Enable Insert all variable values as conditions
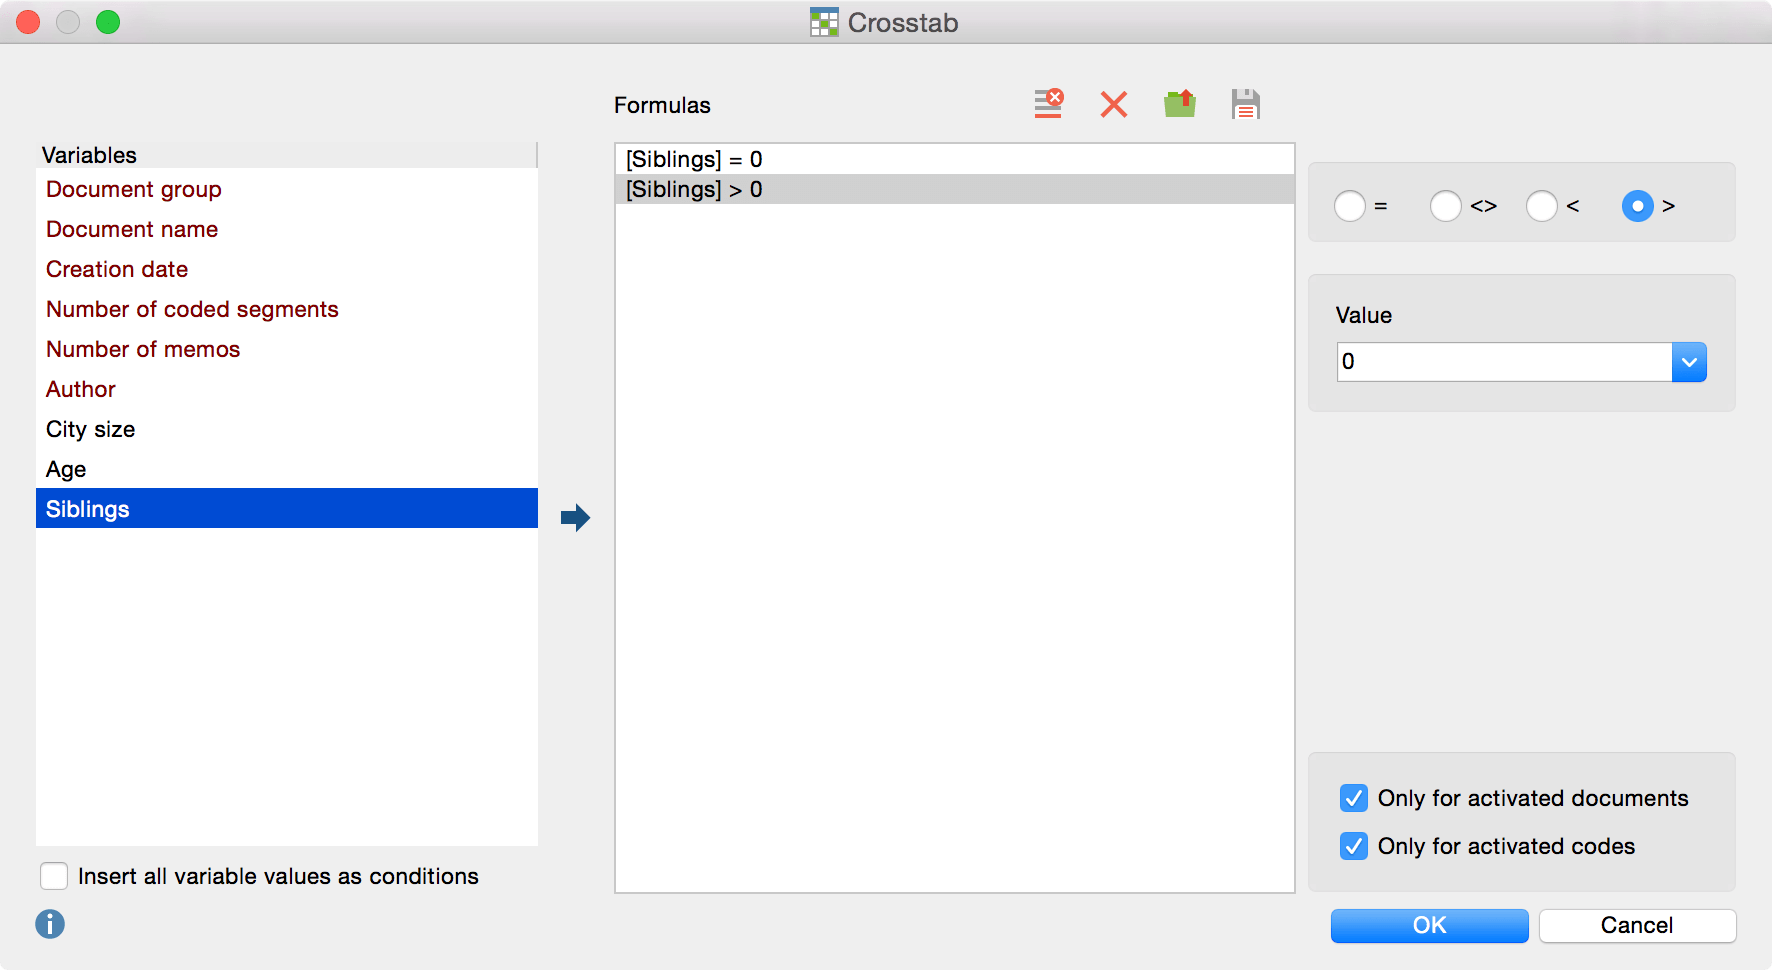 tap(54, 876)
